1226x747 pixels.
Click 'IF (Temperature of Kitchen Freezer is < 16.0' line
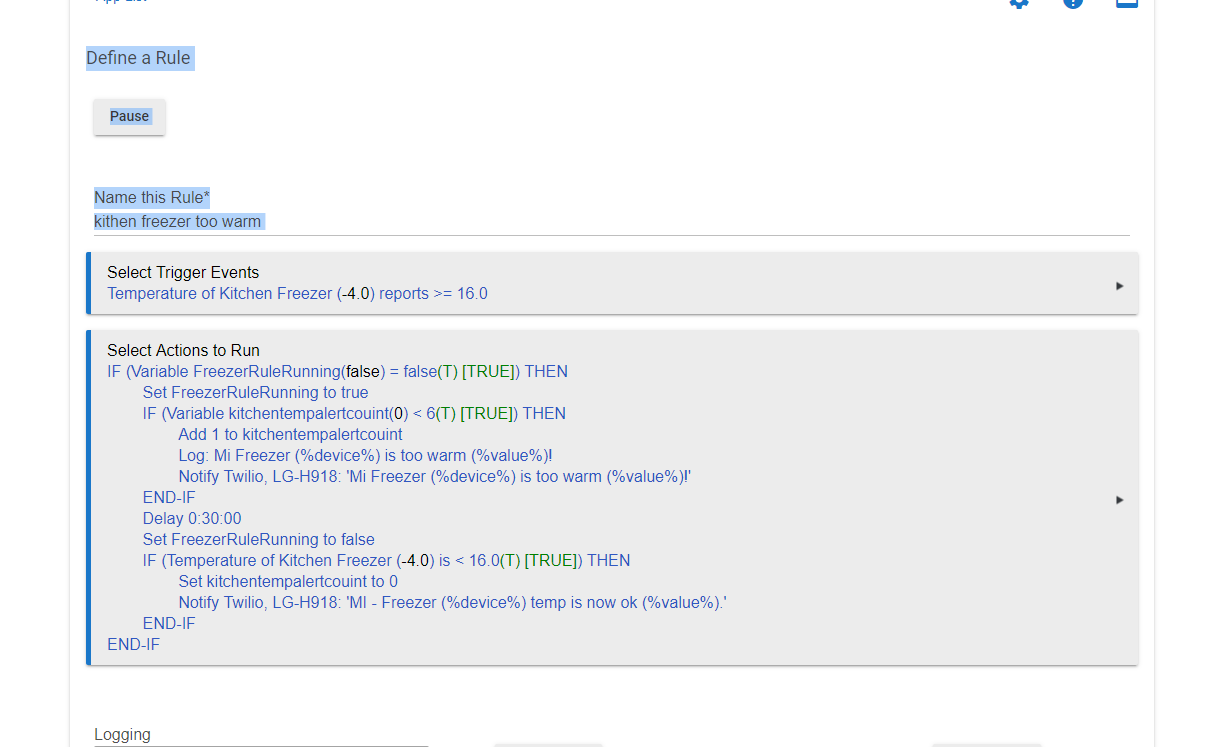(386, 561)
